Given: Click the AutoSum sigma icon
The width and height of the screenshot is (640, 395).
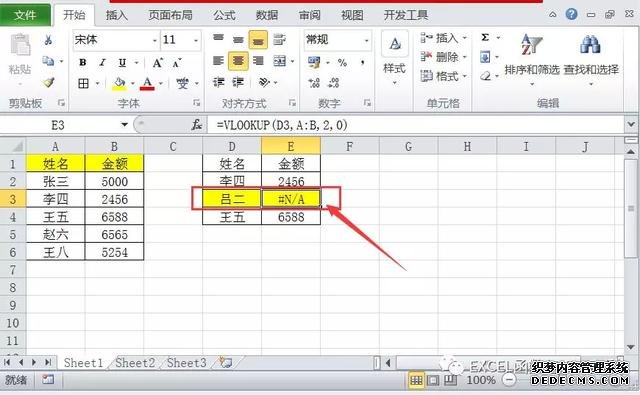Looking at the screenshot, I should (485, 38).
